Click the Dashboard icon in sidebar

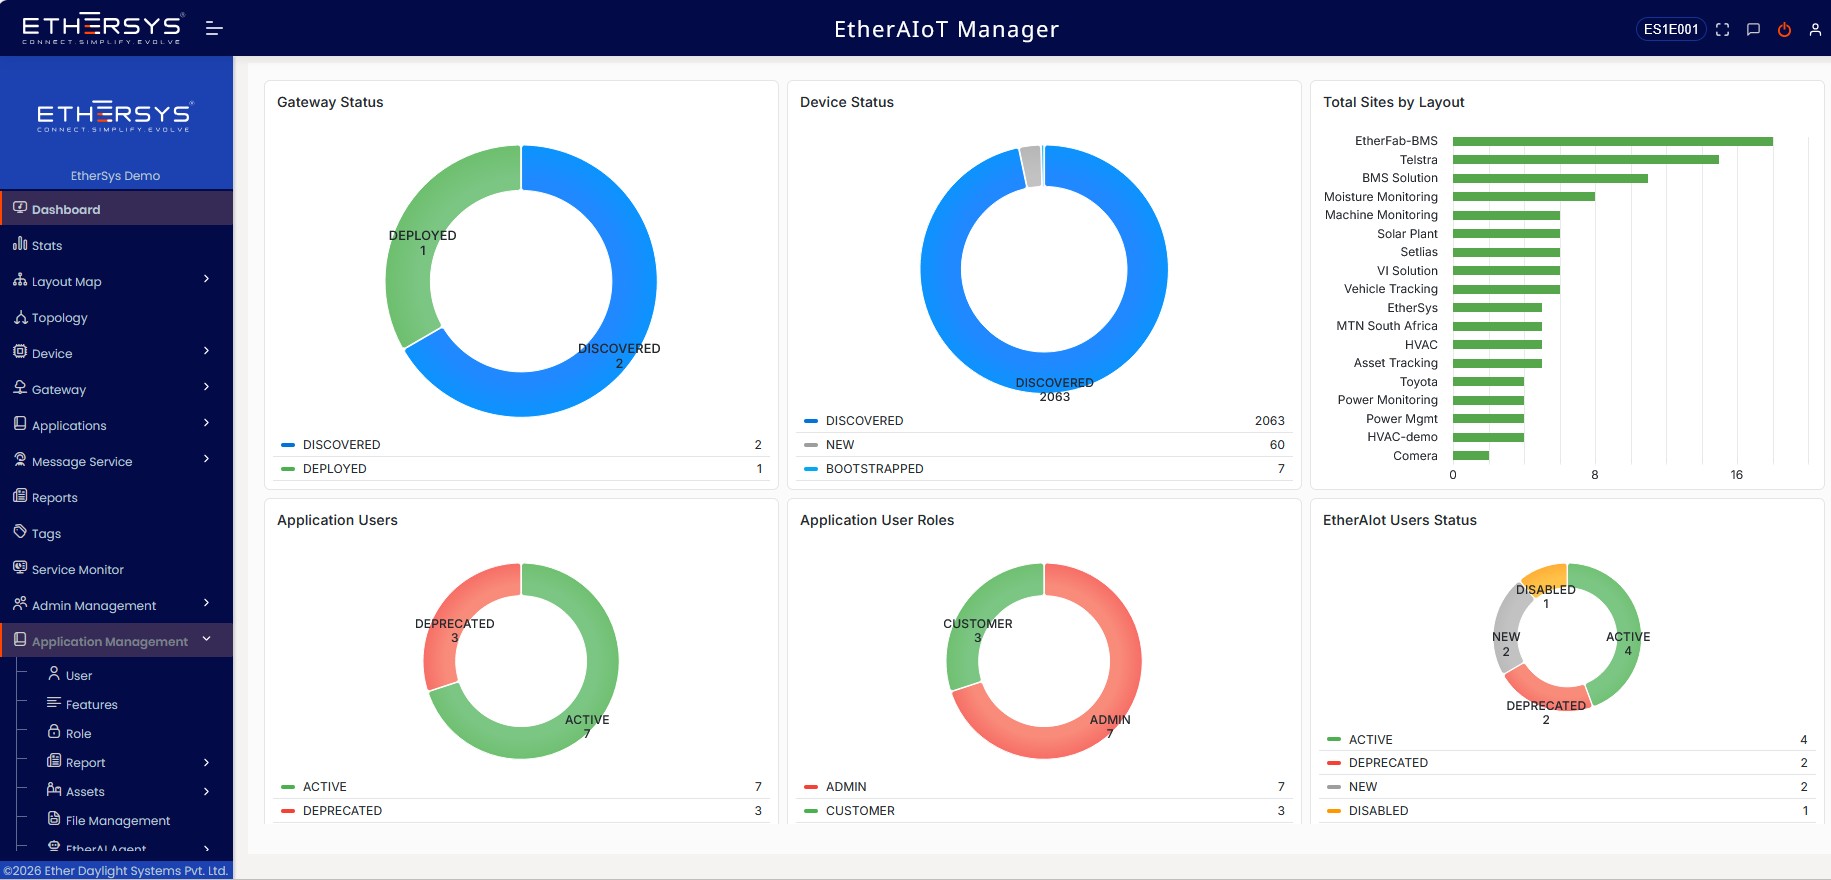click(20, 208)
